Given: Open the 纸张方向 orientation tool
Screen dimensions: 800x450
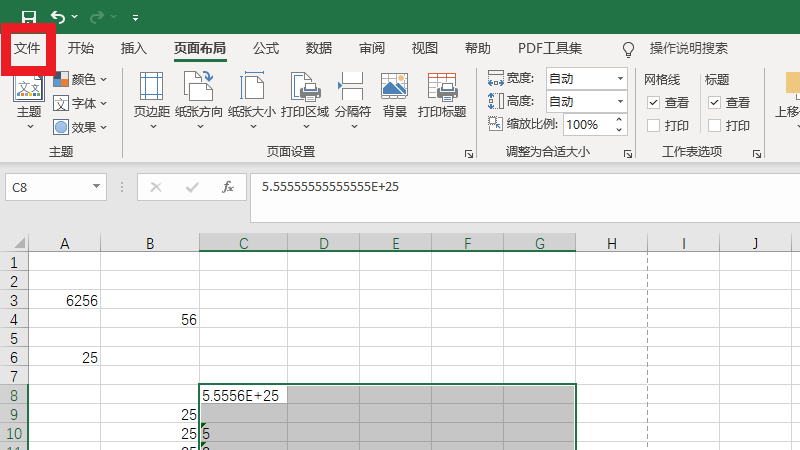Looking at the screenshot, I should (x=199, y=95).
